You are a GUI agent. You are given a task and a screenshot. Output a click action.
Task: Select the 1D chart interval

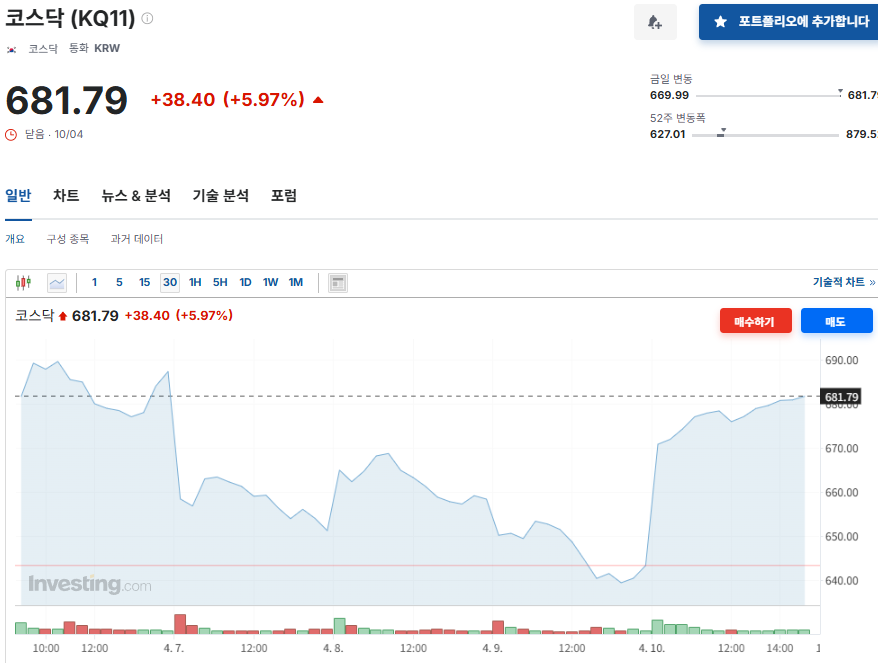click(245, 283)
